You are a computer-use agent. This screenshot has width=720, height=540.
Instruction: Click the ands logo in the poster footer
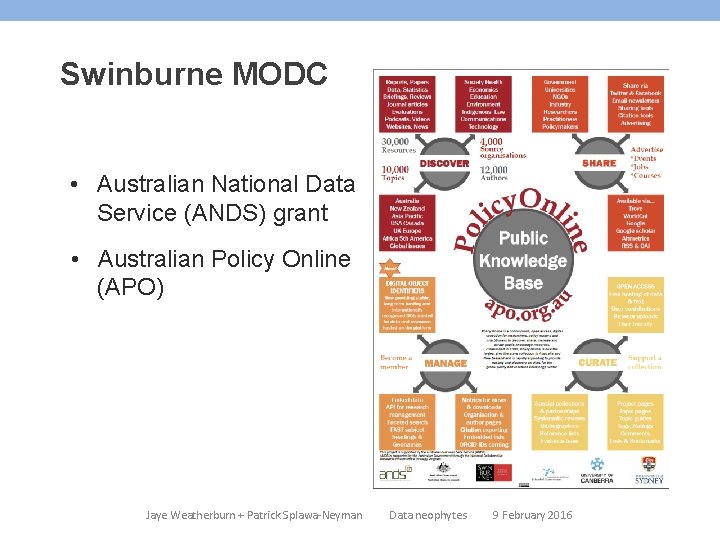tap(395, 473)
